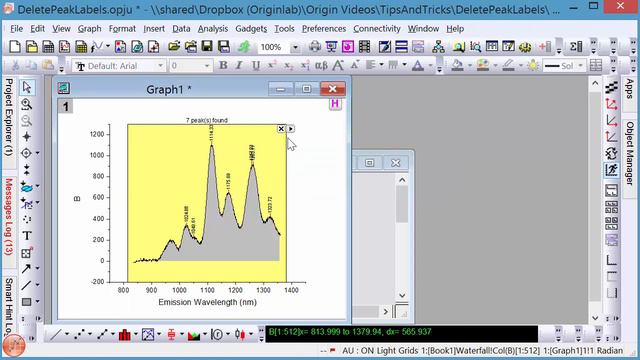Toggle Greek alpha-beta symbols
Viewport: 640px width, 360px height.
pos(321,65)
